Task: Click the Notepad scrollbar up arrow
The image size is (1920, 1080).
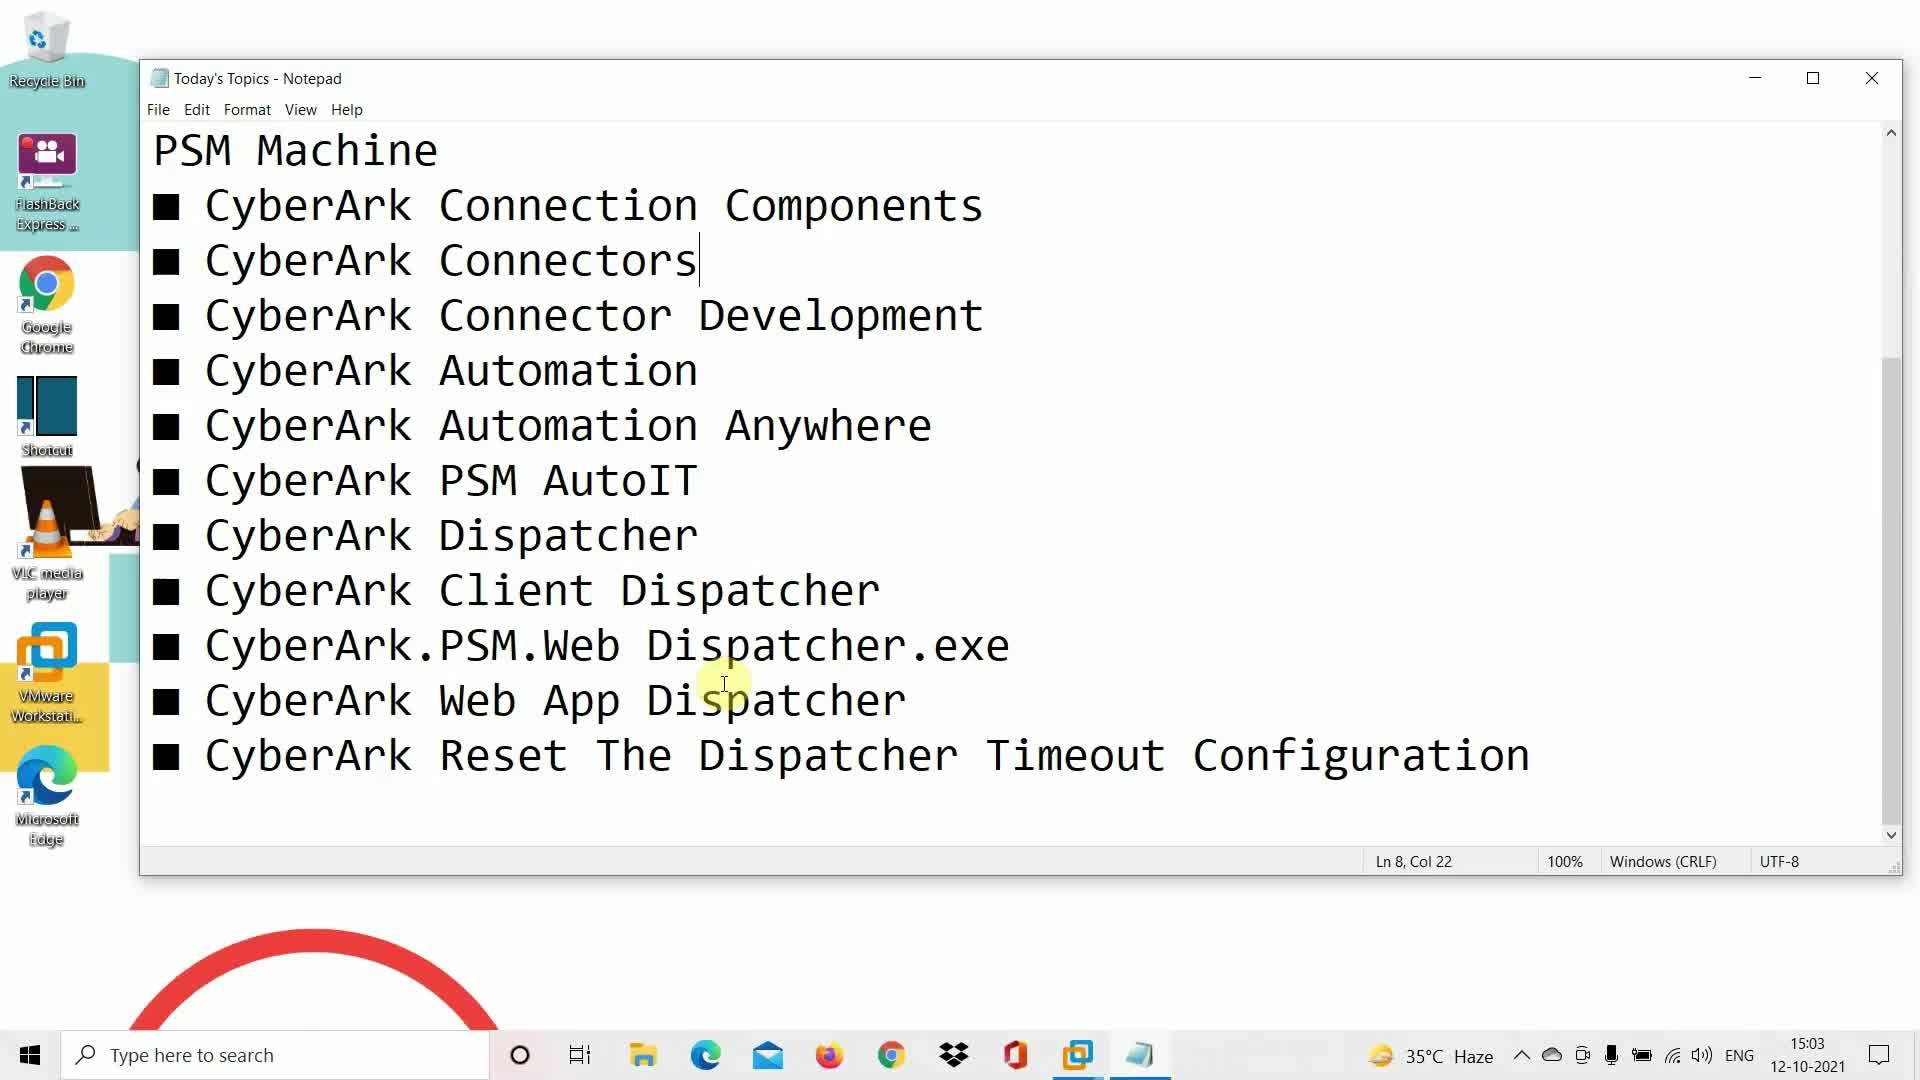Action: (x=1890, y=133)
